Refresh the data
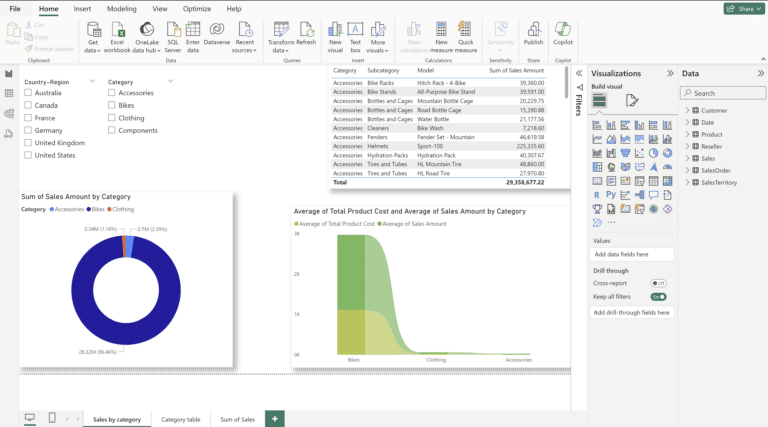 307,33
